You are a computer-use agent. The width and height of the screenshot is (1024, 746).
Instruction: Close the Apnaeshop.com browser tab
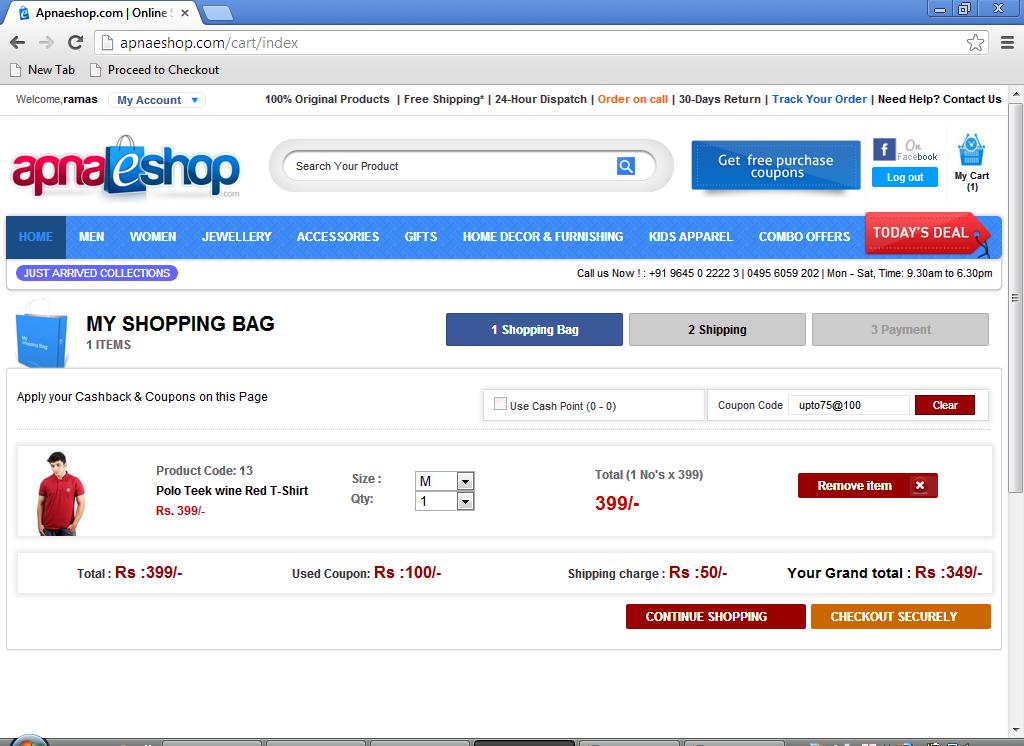click(x=185, y=12)
